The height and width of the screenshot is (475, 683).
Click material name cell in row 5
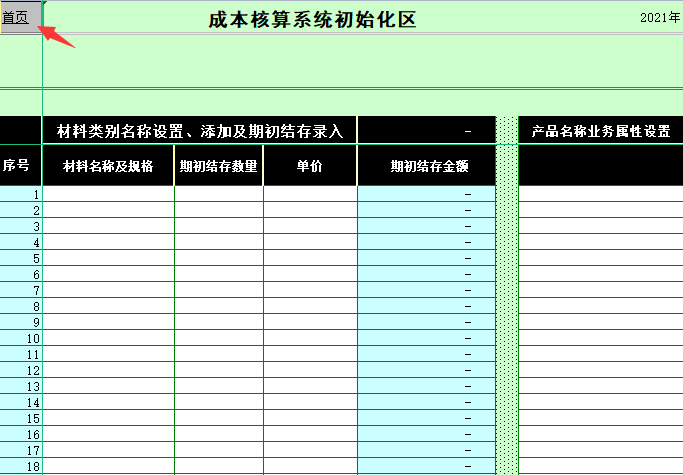tap(108, 258)
